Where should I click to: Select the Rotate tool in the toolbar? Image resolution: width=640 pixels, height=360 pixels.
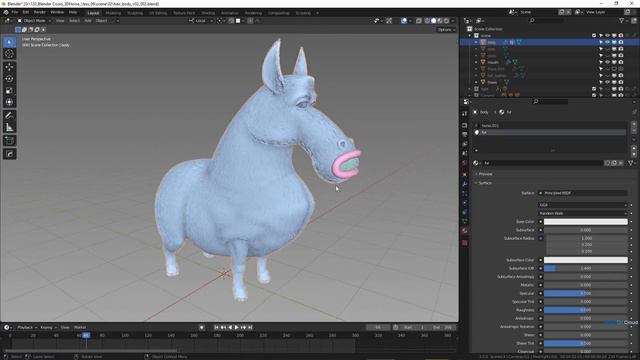coord(9,79)
